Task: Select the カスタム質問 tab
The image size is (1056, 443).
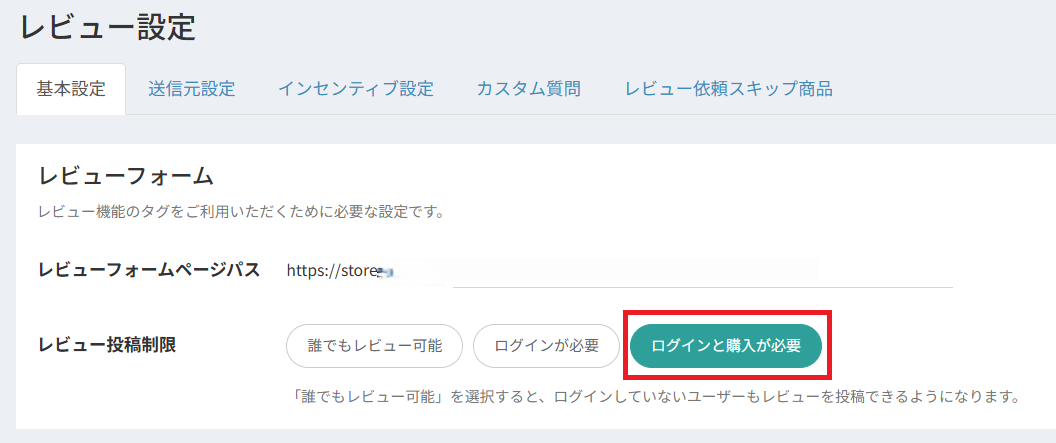Action: click(529, 89)
